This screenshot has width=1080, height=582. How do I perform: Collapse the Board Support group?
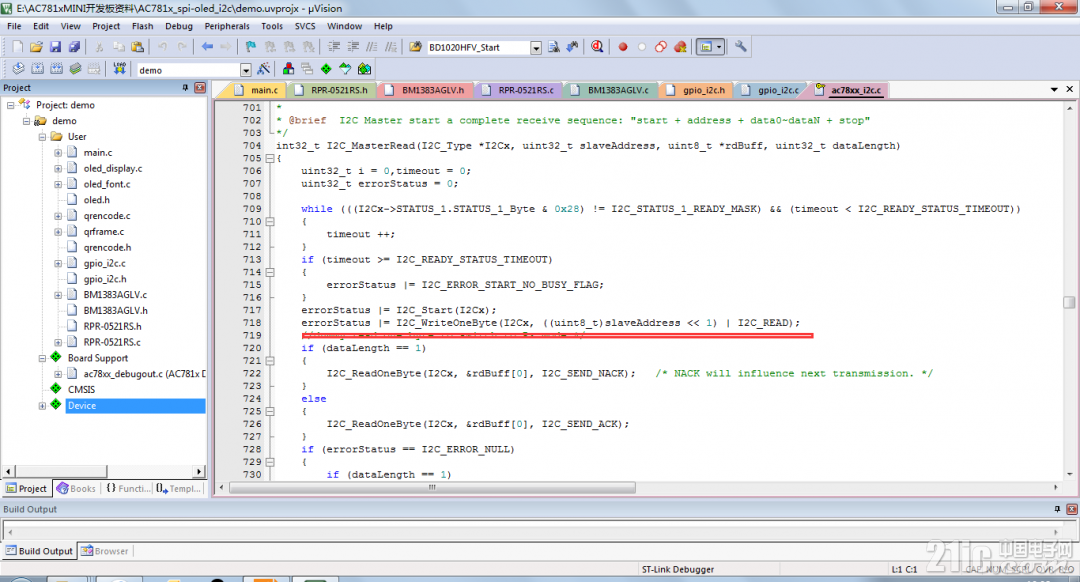pyautogui.click(x=42, y=358)
